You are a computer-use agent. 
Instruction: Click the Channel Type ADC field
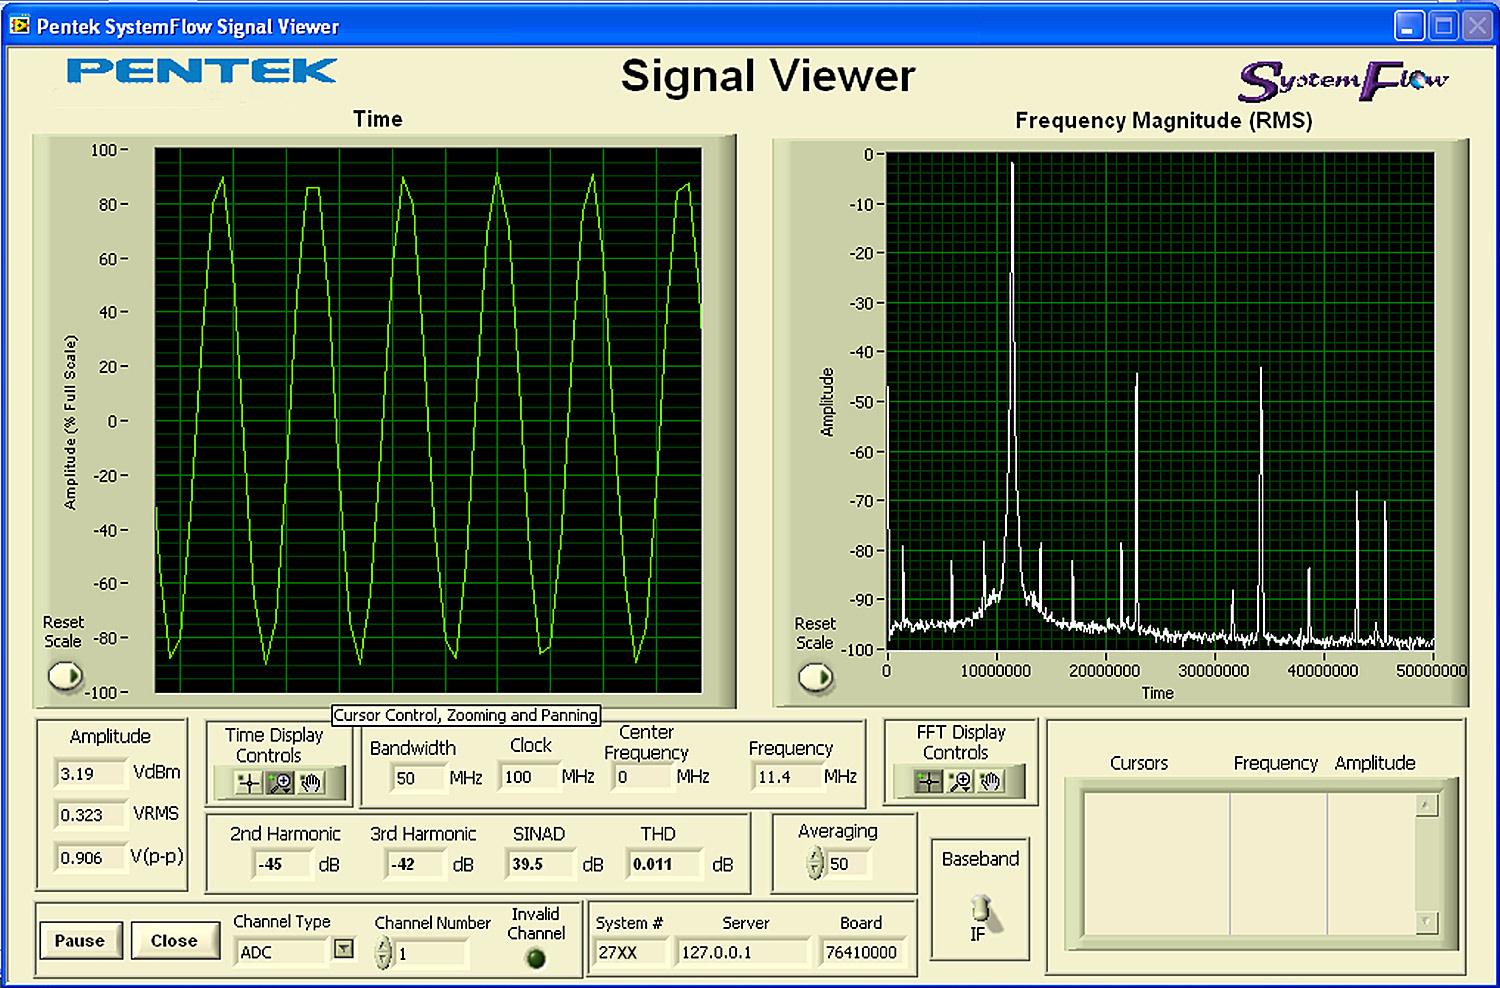pyautogui.click(x=282, y=952)
